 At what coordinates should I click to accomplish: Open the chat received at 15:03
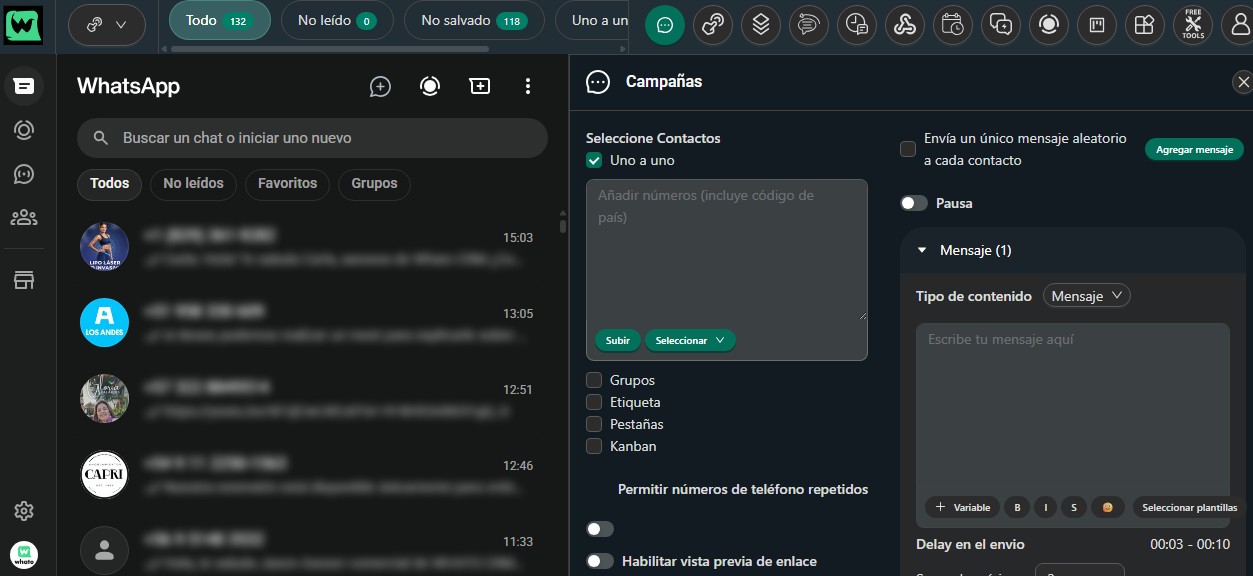coord(312,247)
